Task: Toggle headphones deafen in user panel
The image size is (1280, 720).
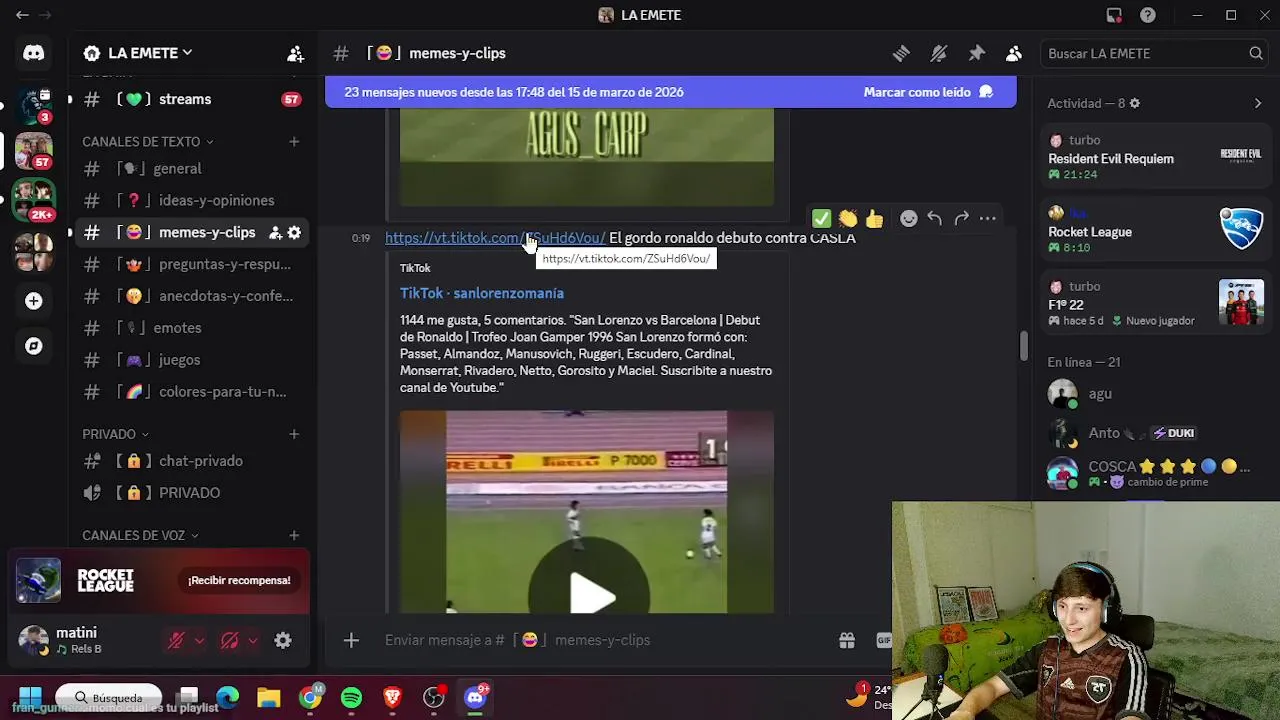Action: (230, 641)
